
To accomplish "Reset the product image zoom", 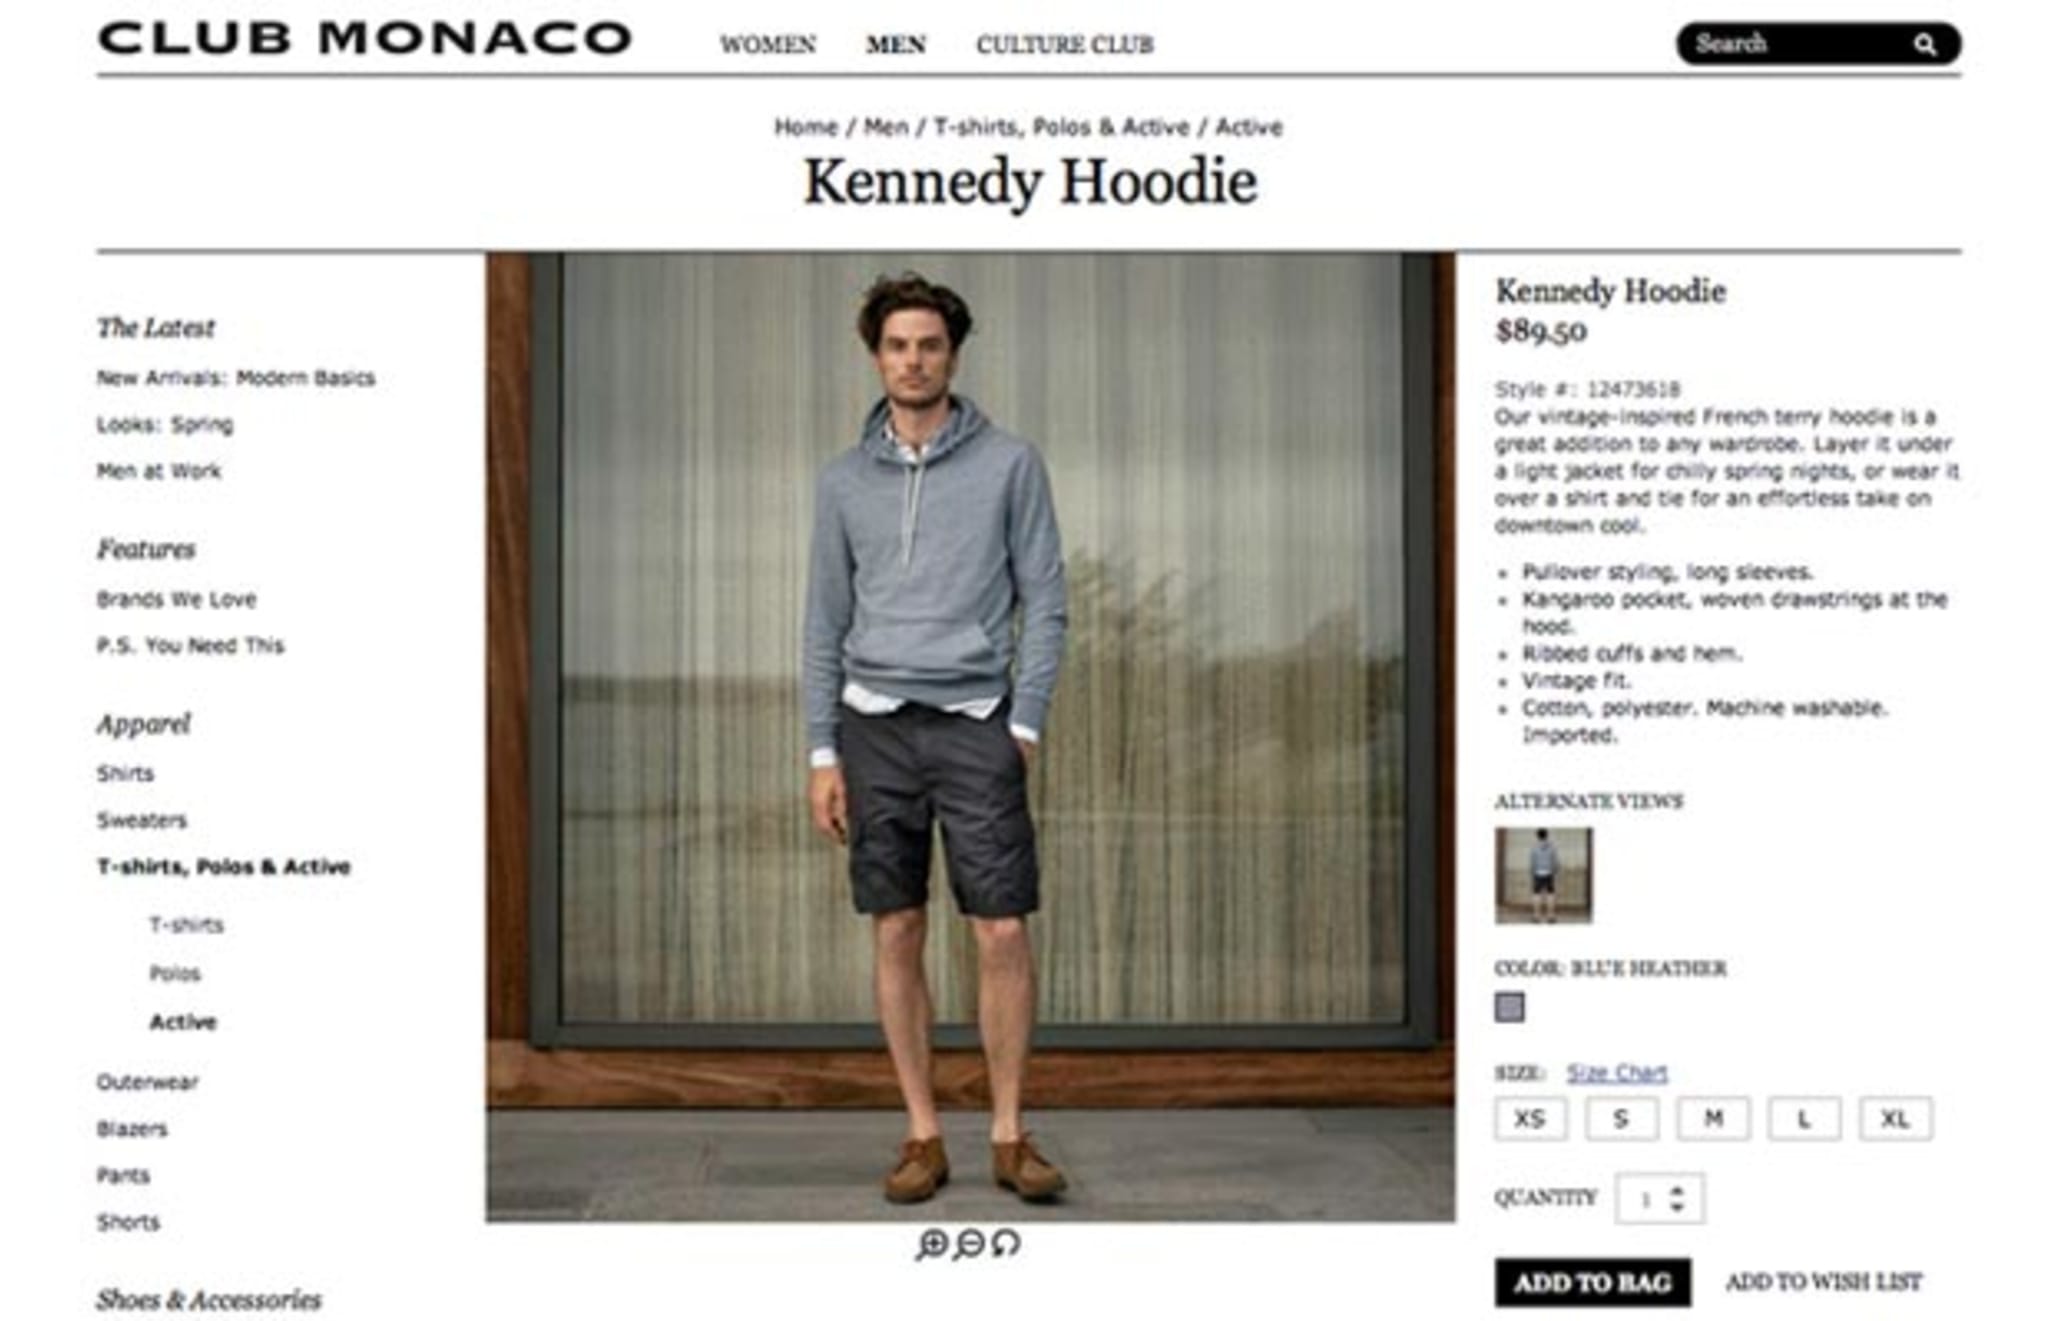I will click(x=1005, y=1243).
